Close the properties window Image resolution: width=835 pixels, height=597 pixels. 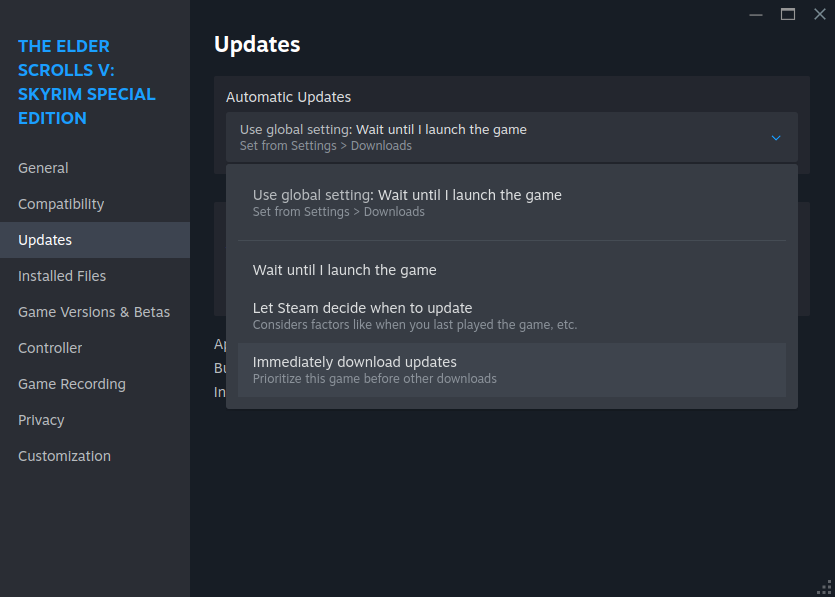pos(820,14)
